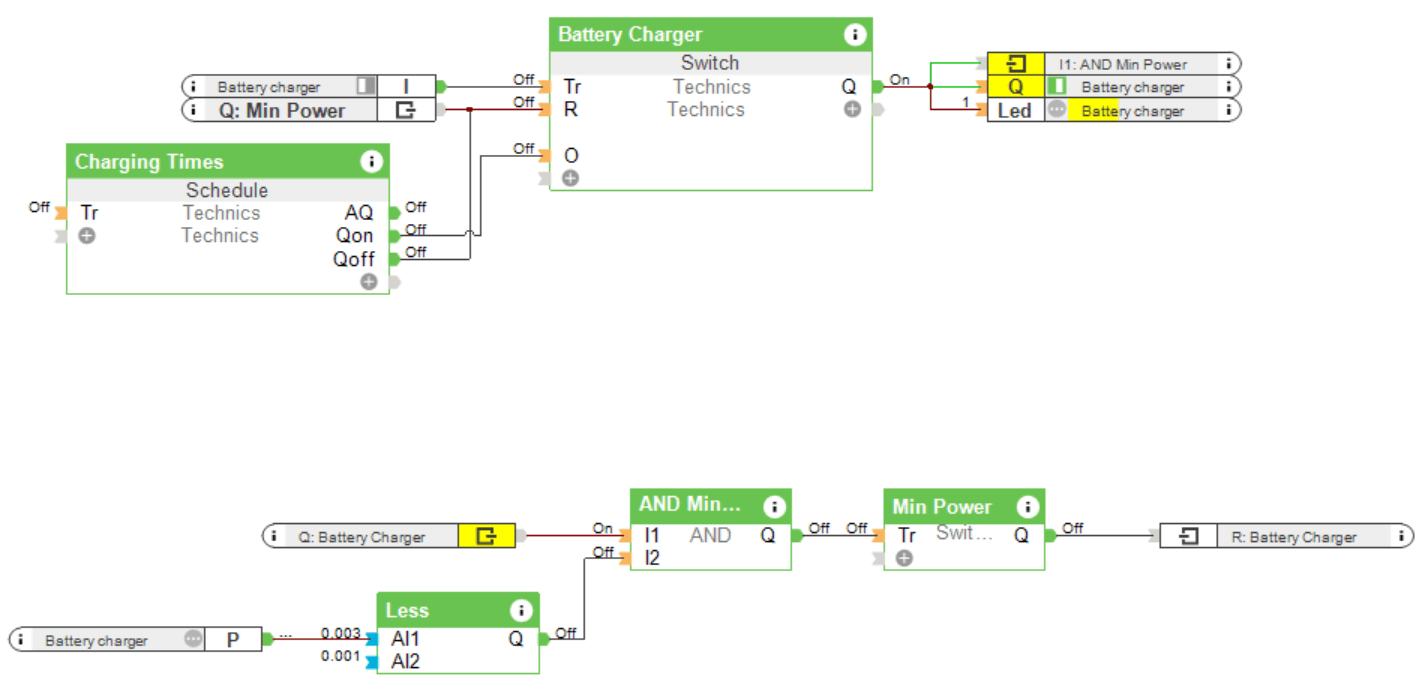
Task: Click info icon on the Less block
Action: 521,610
